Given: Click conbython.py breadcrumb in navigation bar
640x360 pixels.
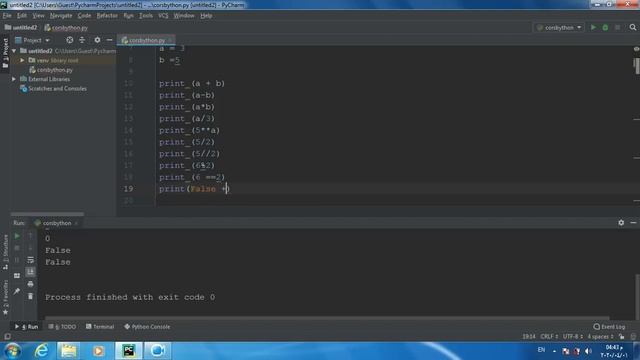Looking at the screenshot, I should pos(66,27).
